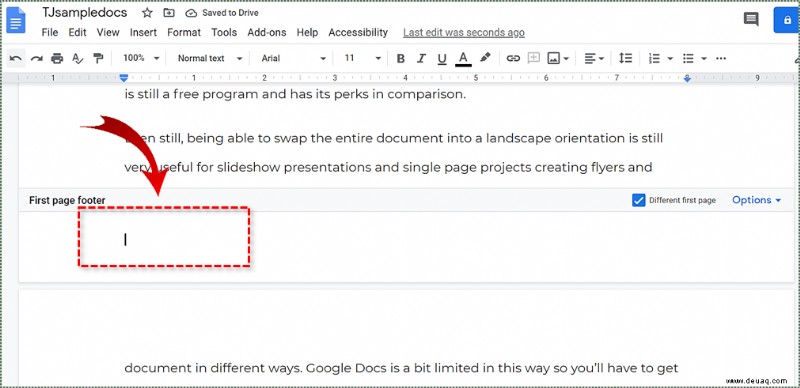This screenshot has height=388, width=800.
Task: Expand the Arial font dropdown
Action: coord(293,58)
